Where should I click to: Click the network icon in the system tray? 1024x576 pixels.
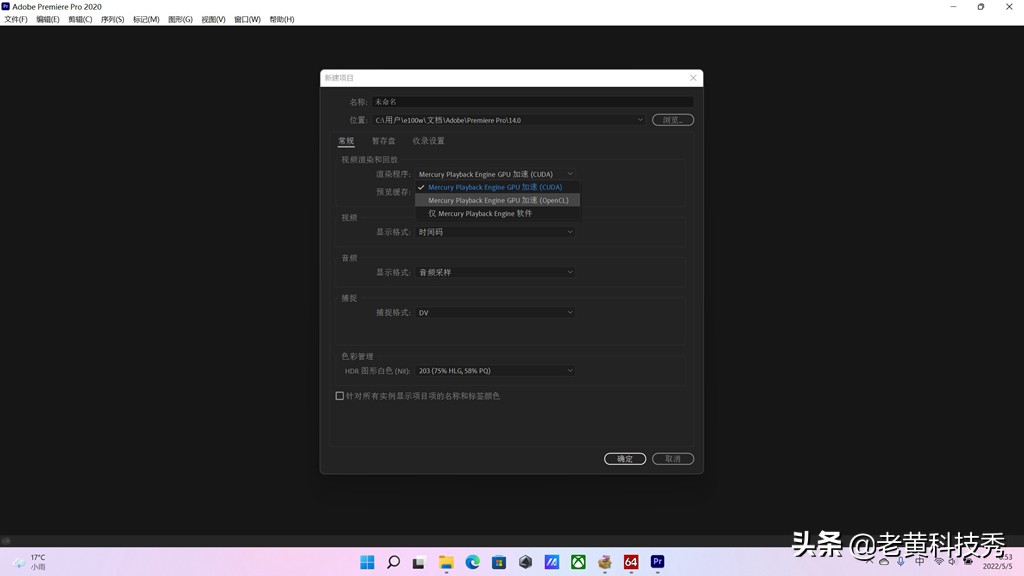939,562
